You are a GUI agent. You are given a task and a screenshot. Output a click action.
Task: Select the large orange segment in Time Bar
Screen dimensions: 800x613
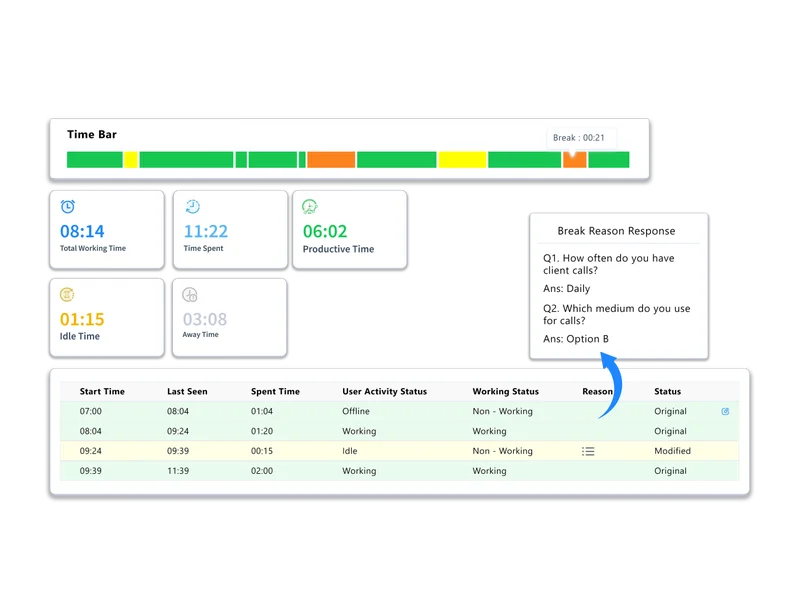[331, 160]
